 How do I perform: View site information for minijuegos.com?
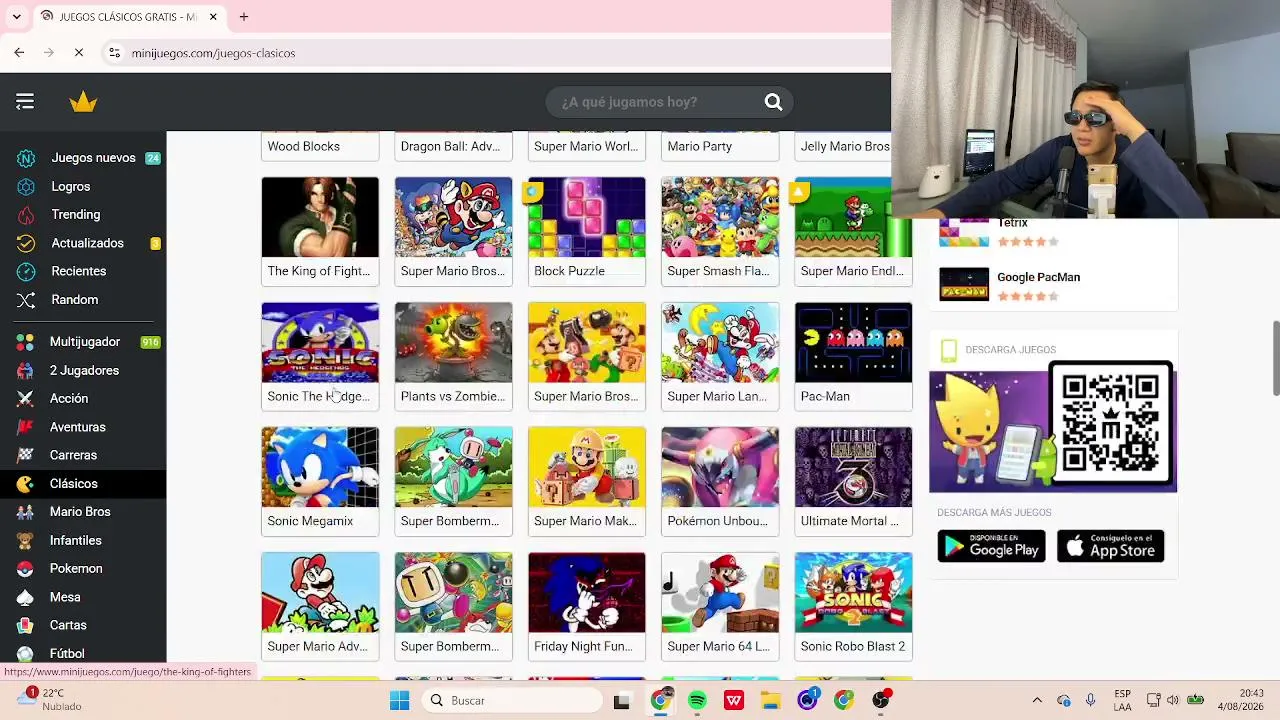click(x=115, y=53)
